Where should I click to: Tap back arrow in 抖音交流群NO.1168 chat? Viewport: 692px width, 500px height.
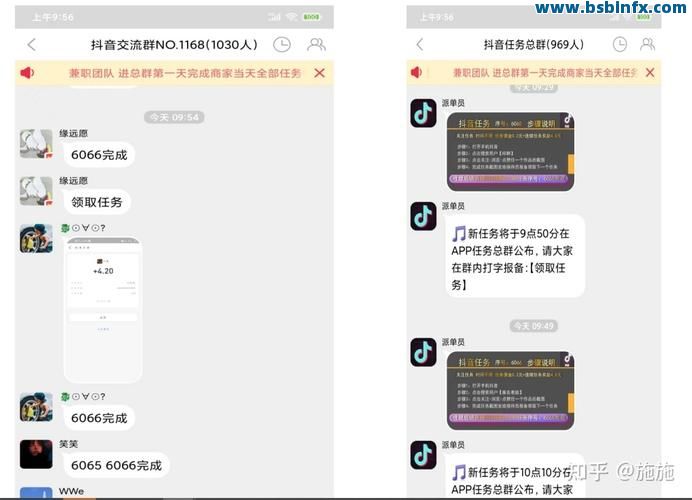coord(31,44)
